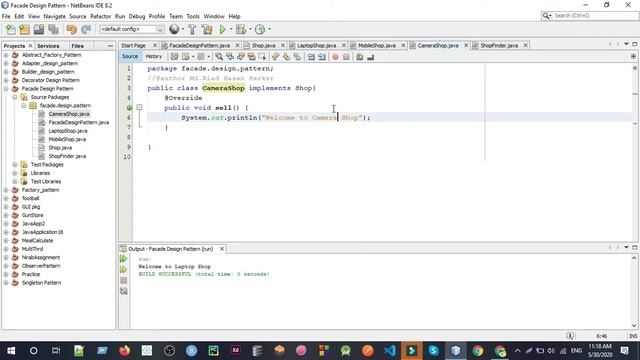Click Shift Line Left icon in editor toolbar
The image size is (640, 360).
(x=311, y=57)
